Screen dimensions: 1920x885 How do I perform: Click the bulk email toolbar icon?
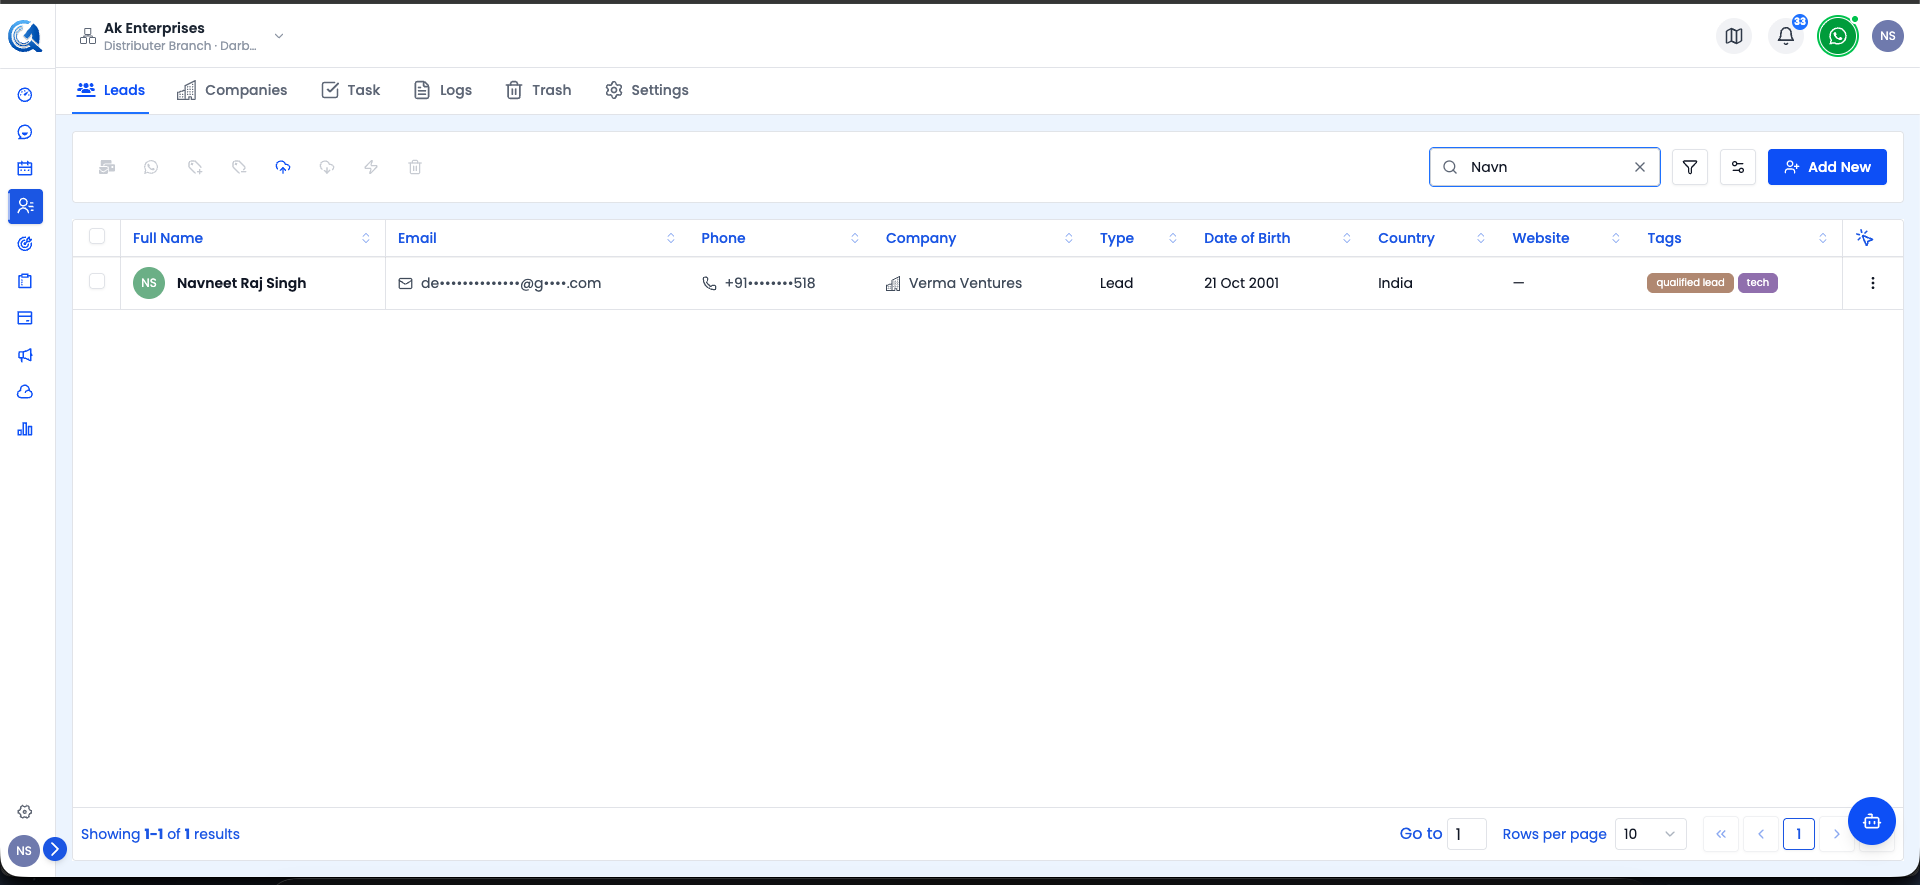pos(107,167)
